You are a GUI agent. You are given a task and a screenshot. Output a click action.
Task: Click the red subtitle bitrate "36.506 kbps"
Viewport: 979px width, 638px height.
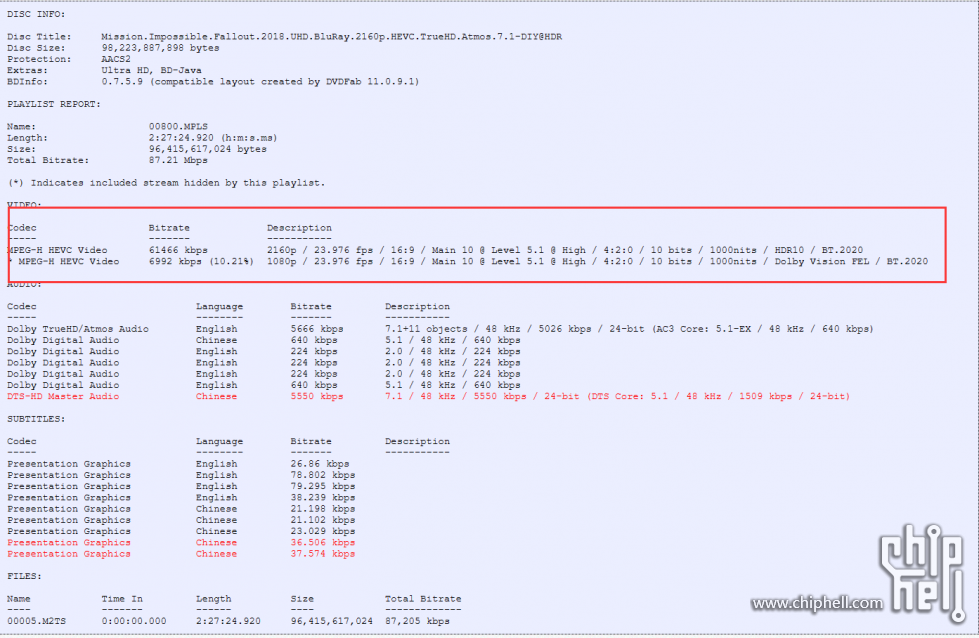323,542
